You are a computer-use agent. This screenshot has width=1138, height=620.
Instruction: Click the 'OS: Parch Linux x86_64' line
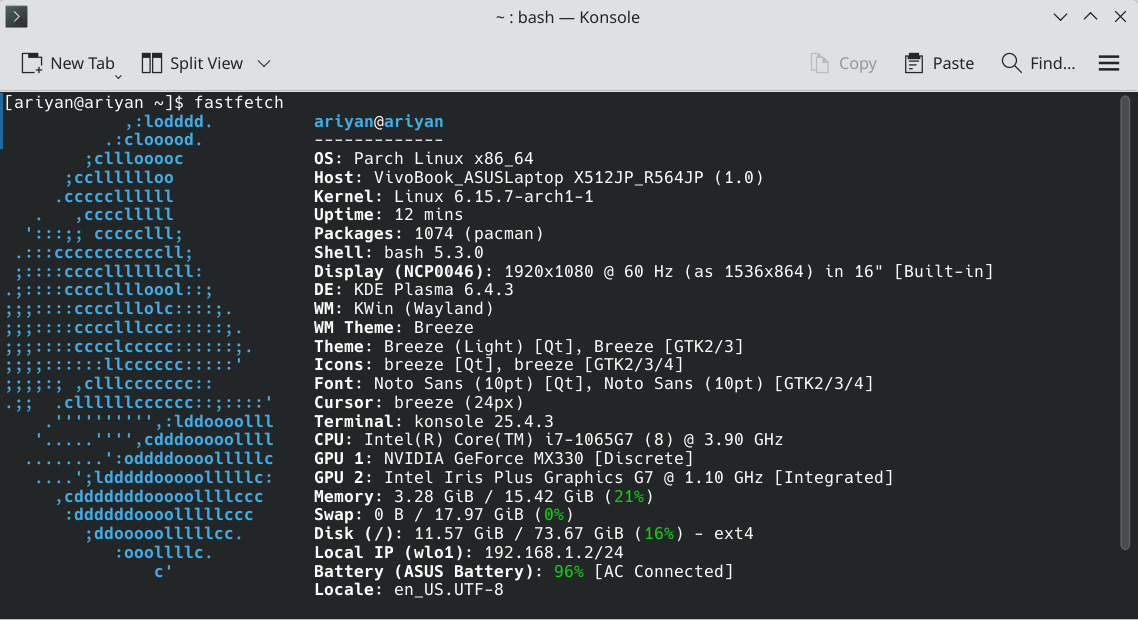click(423, 158)
